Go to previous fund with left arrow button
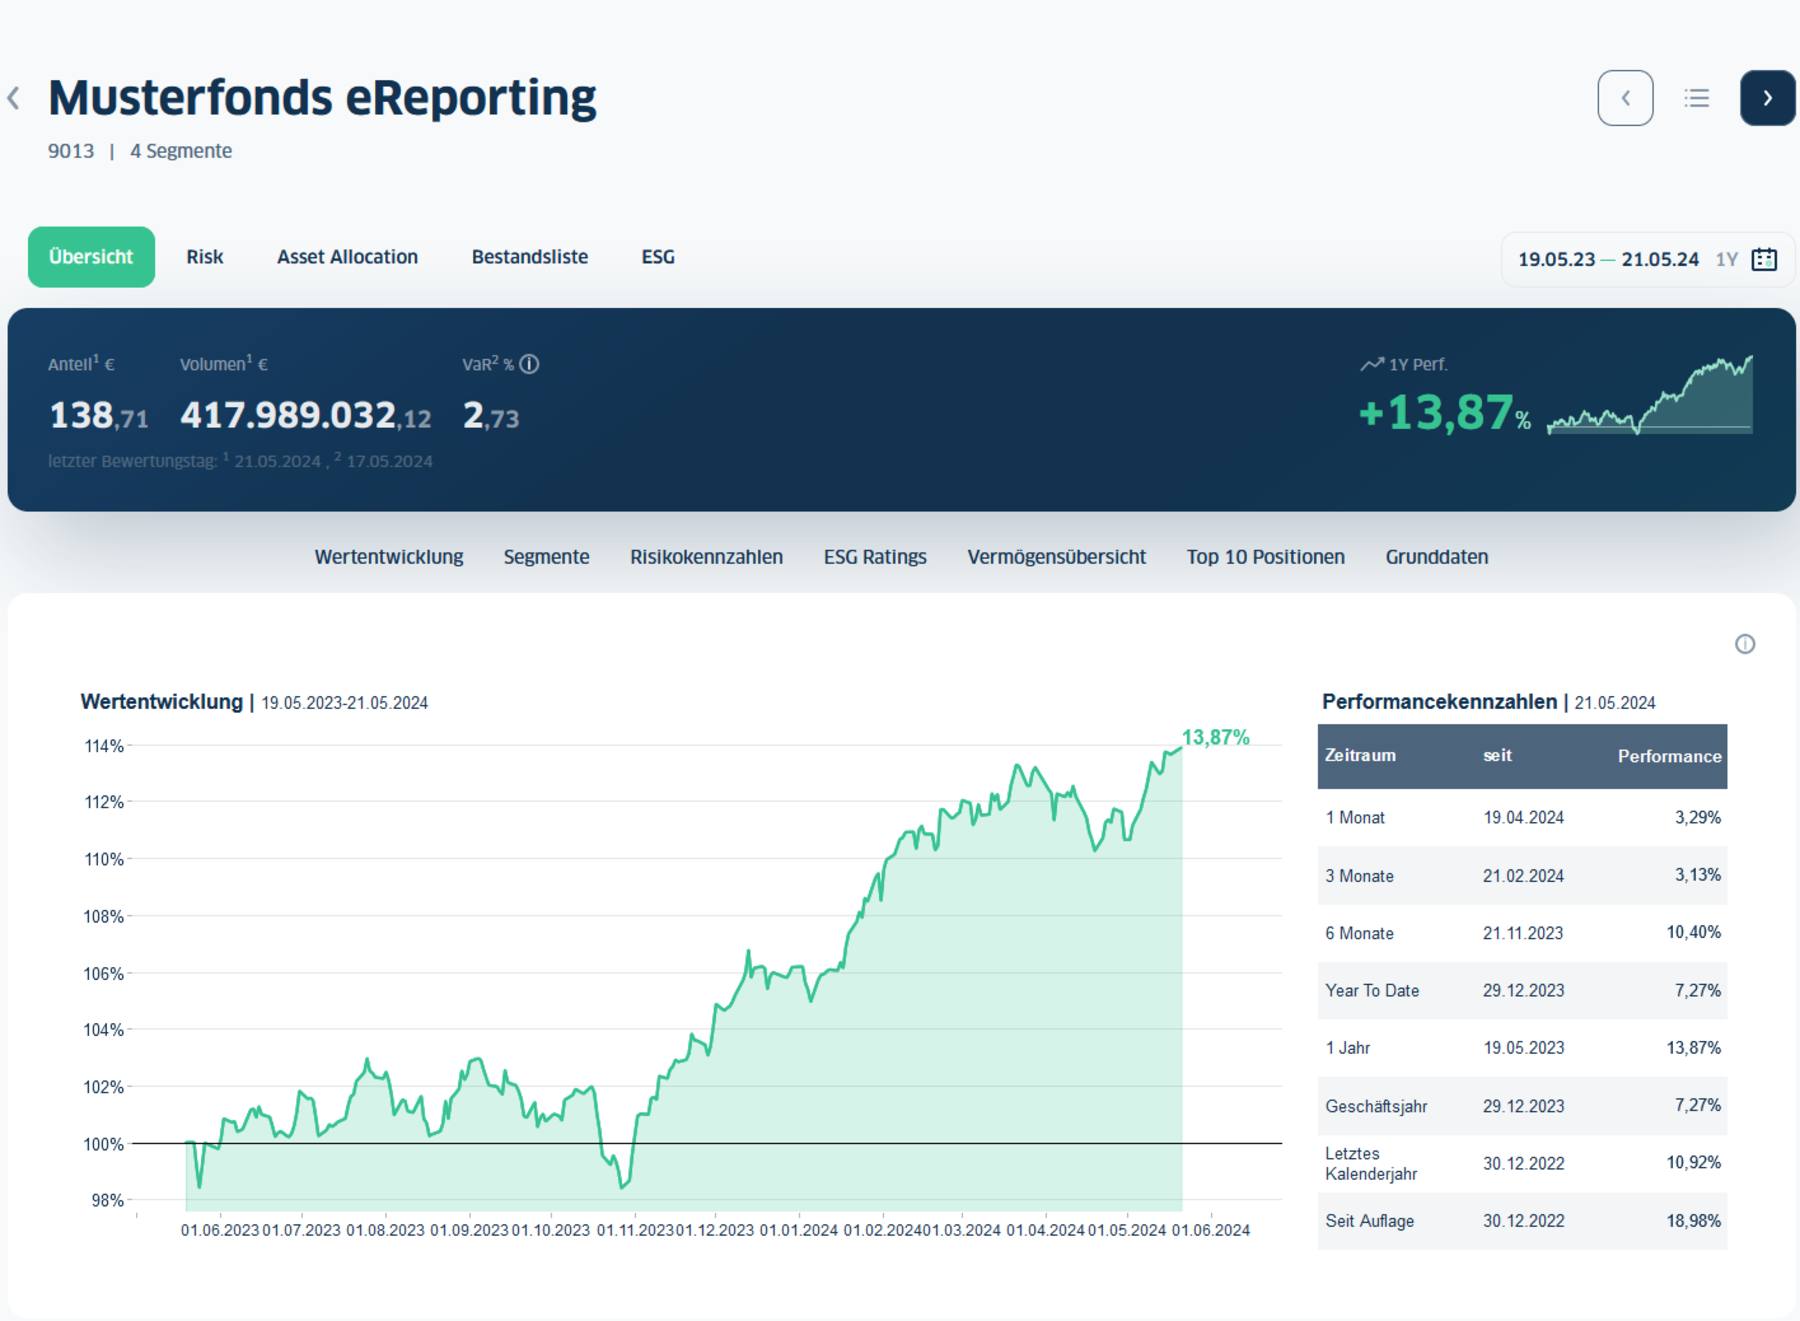The width and height of the screenshot is (1800, 1321). 1625,98
